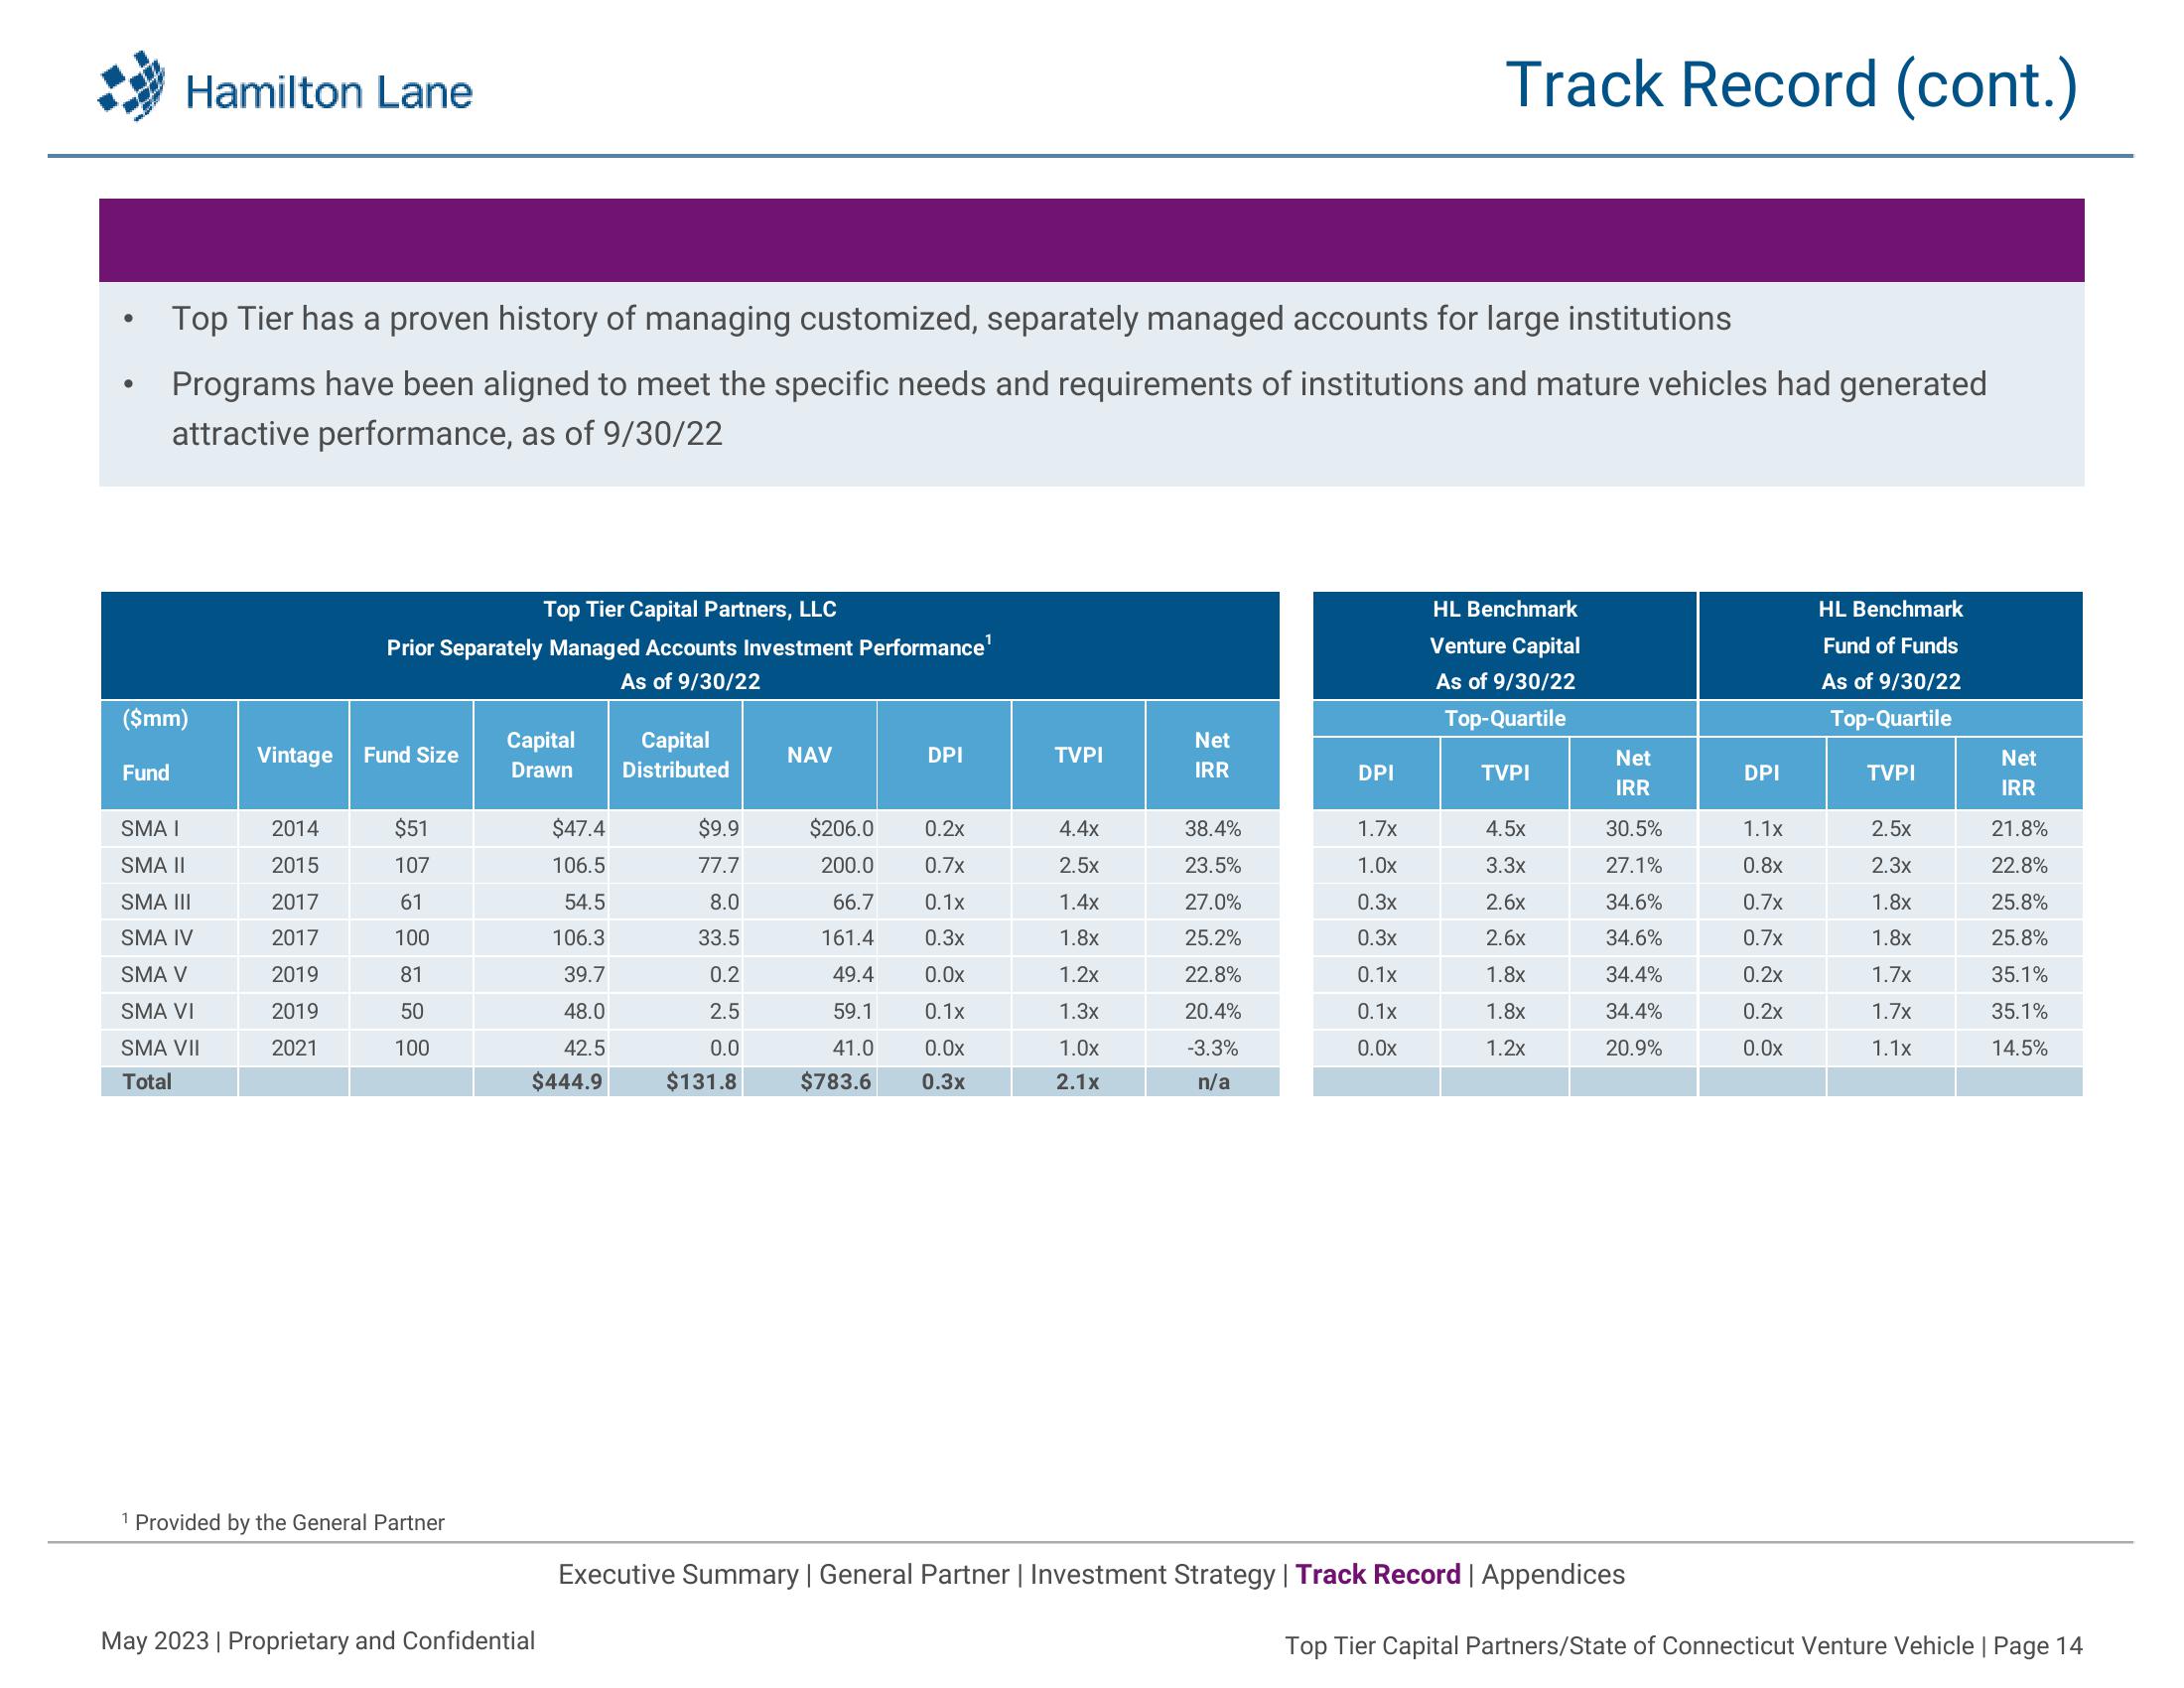Click Fund of Funds Top-Quartile subheader
2184x1688 pixels.
click(1891, 718)
